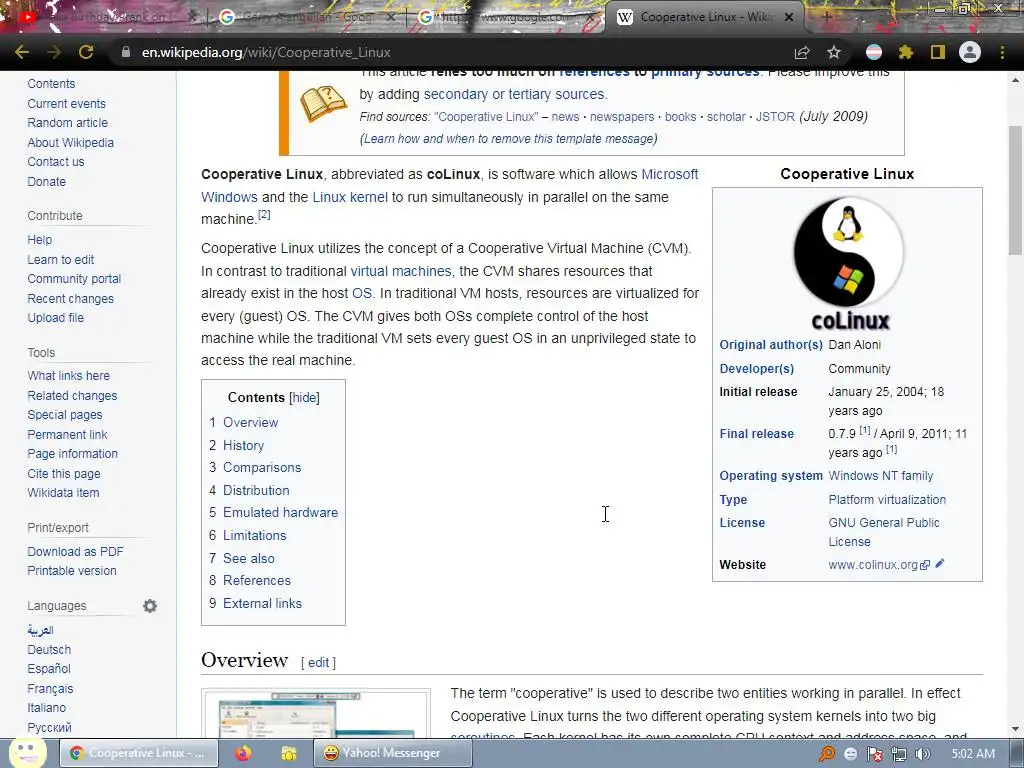Click the address bar URL
This screenshot has width=1024, height=768.
tap(266, 52)
